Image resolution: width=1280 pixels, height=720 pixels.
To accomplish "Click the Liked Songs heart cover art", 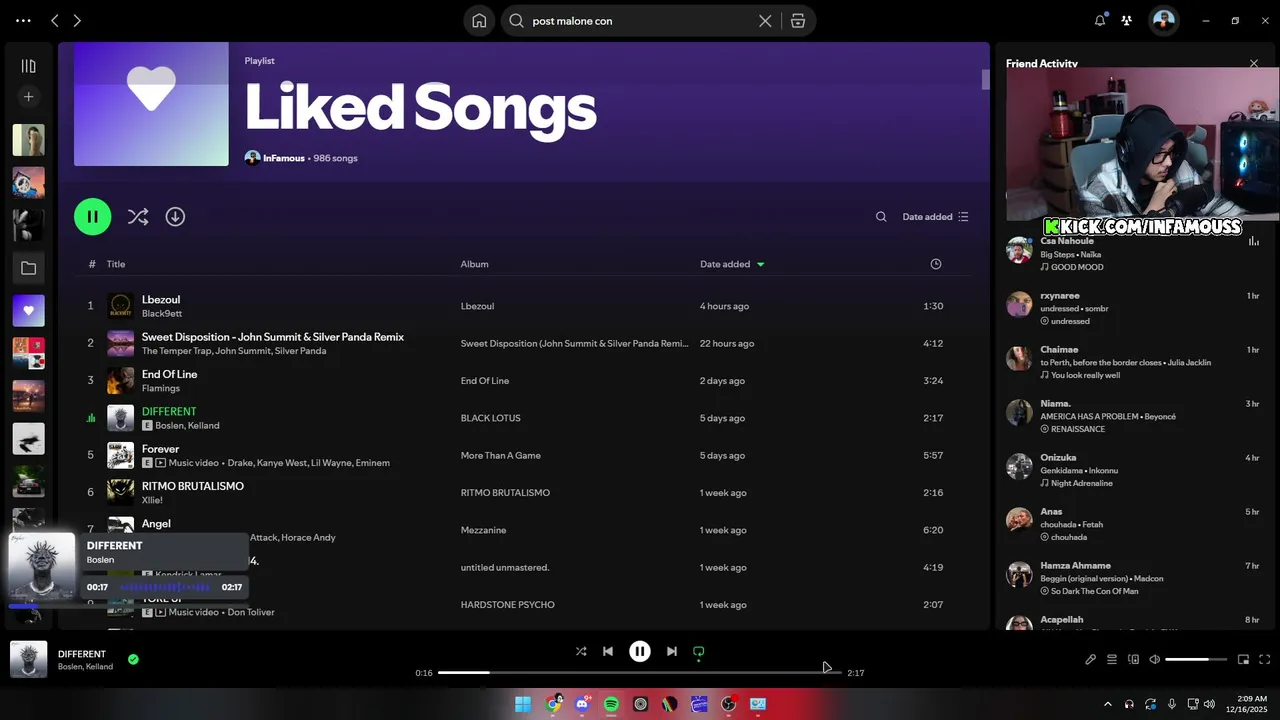I will 151,104.
